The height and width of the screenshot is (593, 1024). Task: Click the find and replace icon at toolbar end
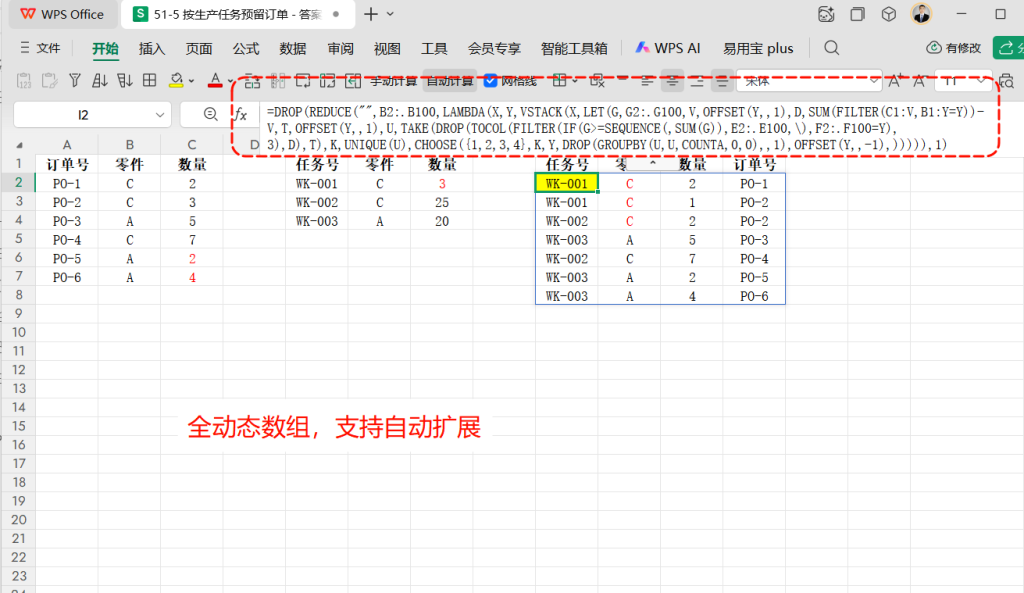click(1006, 81)
